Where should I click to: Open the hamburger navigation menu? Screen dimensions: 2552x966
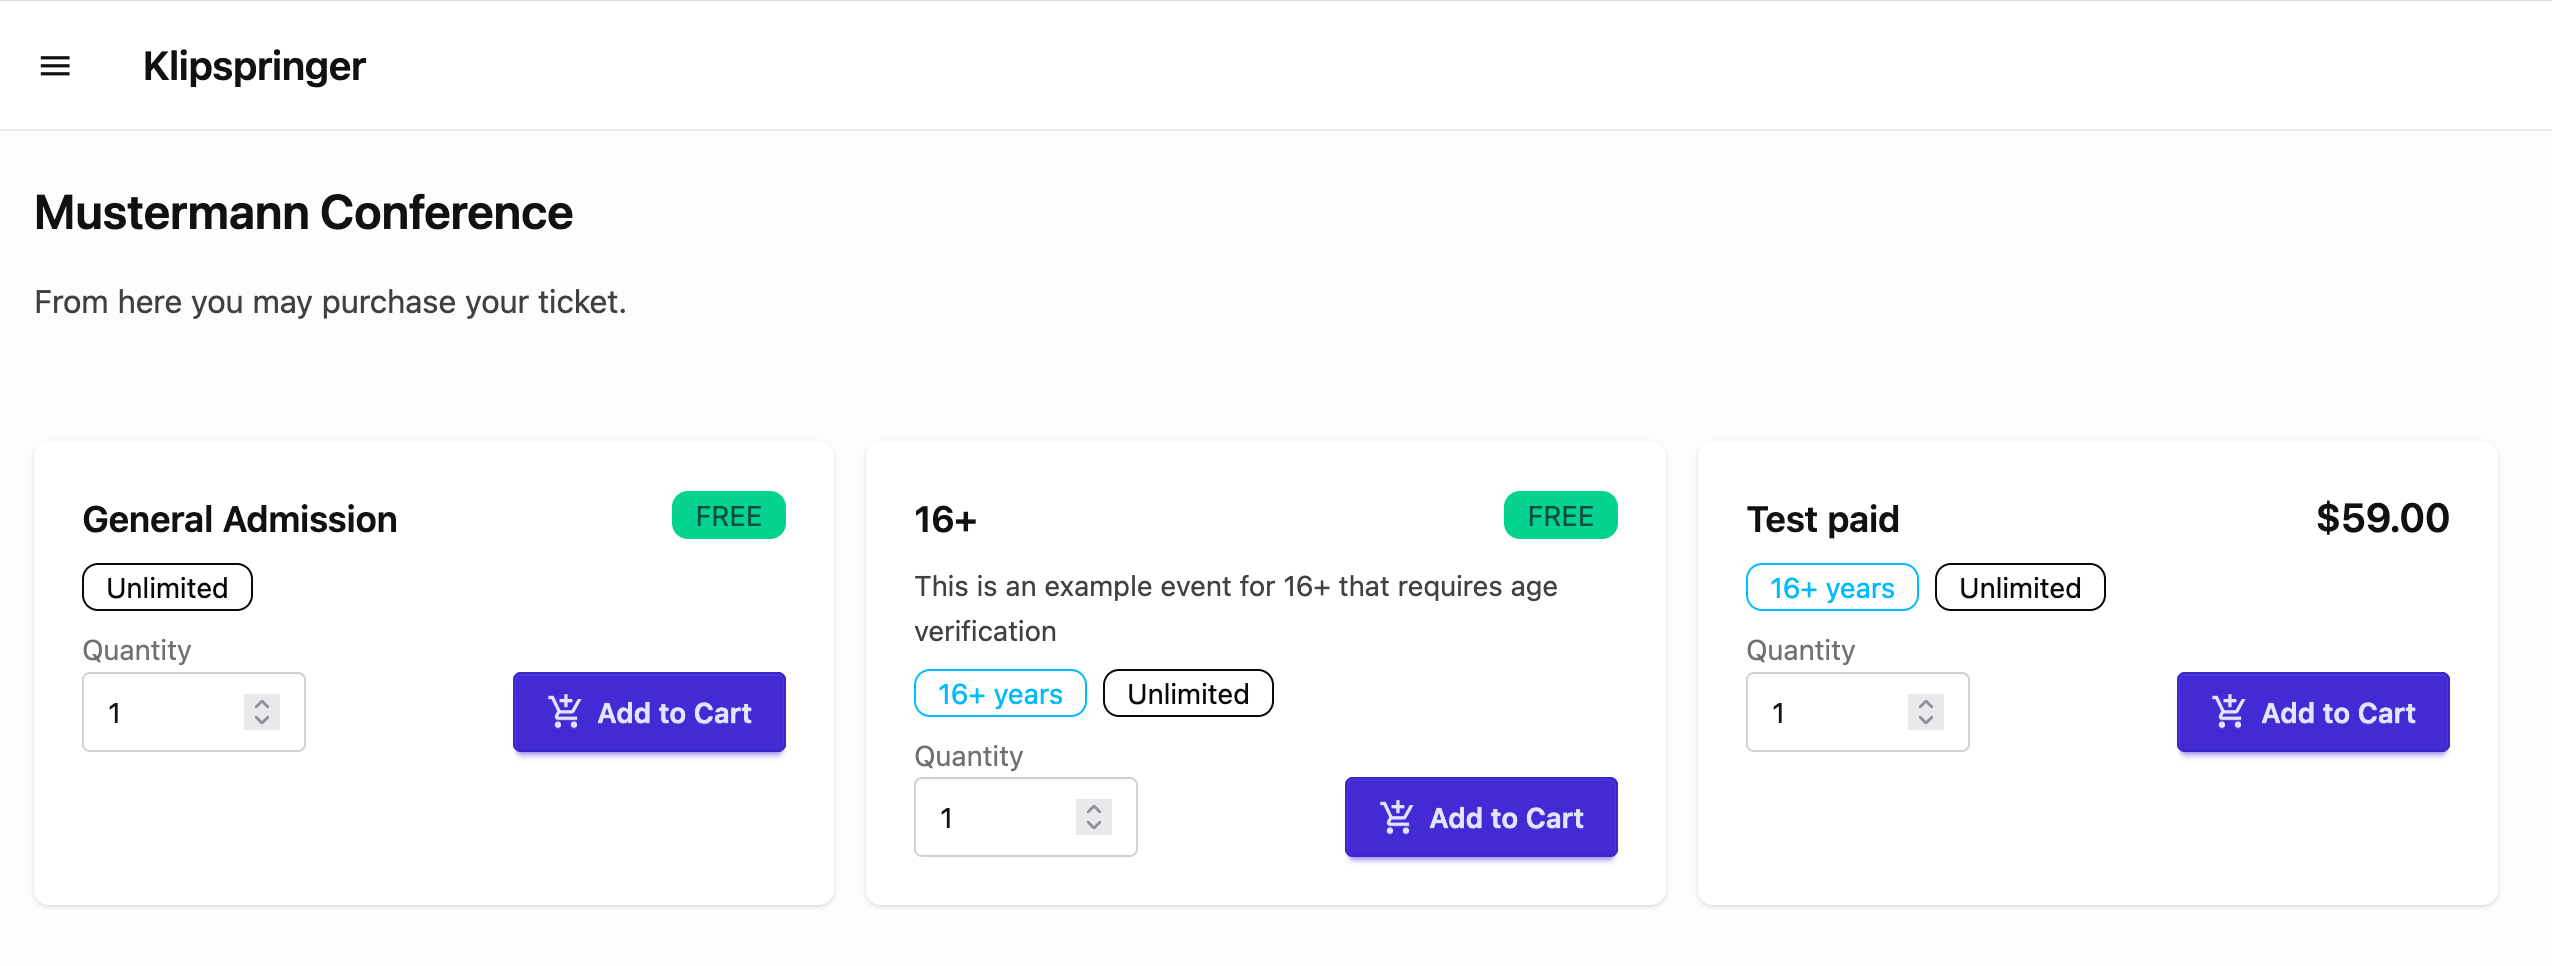coord(55,66)
